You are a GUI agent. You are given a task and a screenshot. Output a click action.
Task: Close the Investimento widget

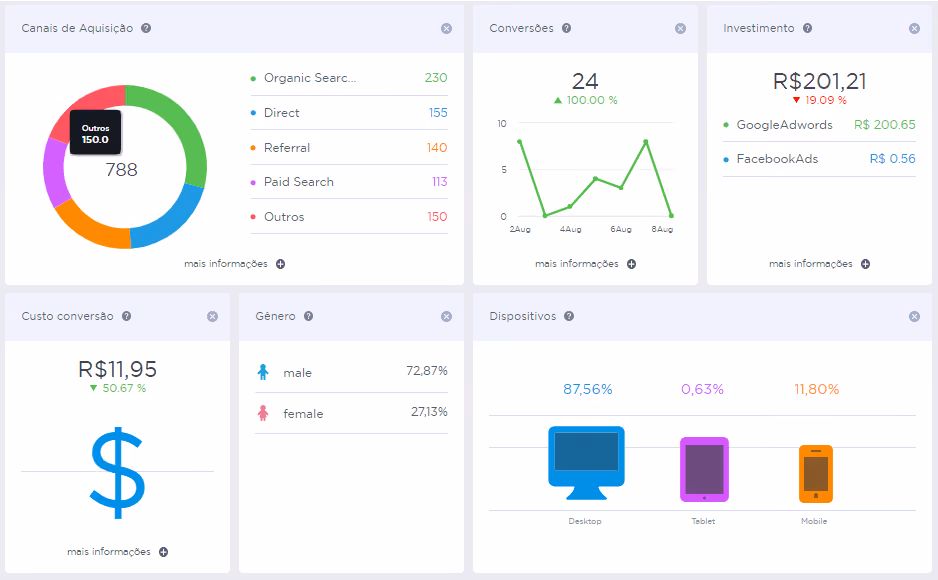tap(914, 29)
